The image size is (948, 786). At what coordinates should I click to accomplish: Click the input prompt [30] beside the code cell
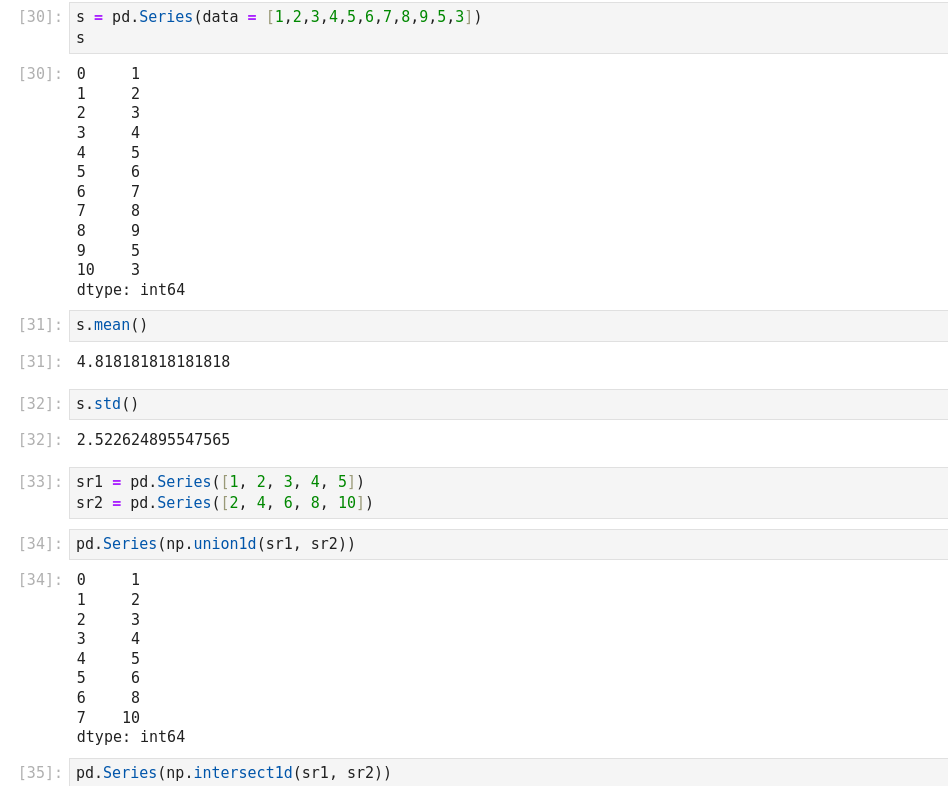pyautogui.click(x=40, y=17)
